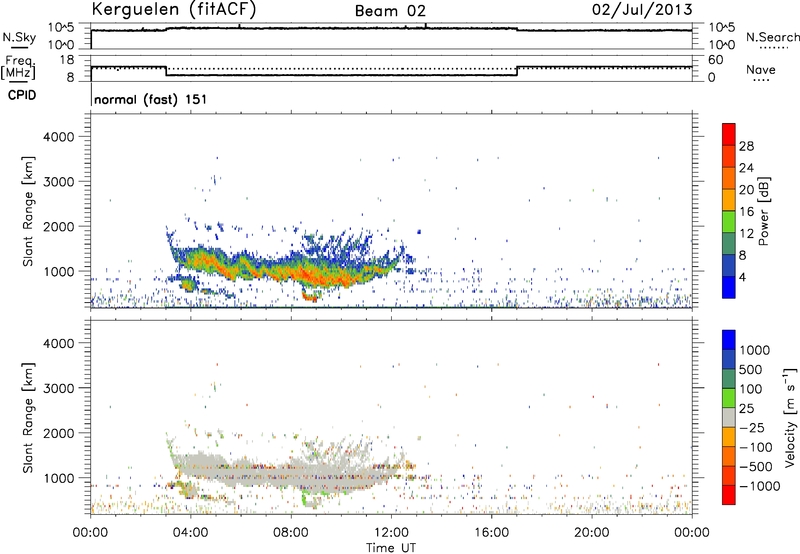Viewport: 800px width, 554px height.
Task: Click the '16:00' time axis label
Action: [491, 533]
